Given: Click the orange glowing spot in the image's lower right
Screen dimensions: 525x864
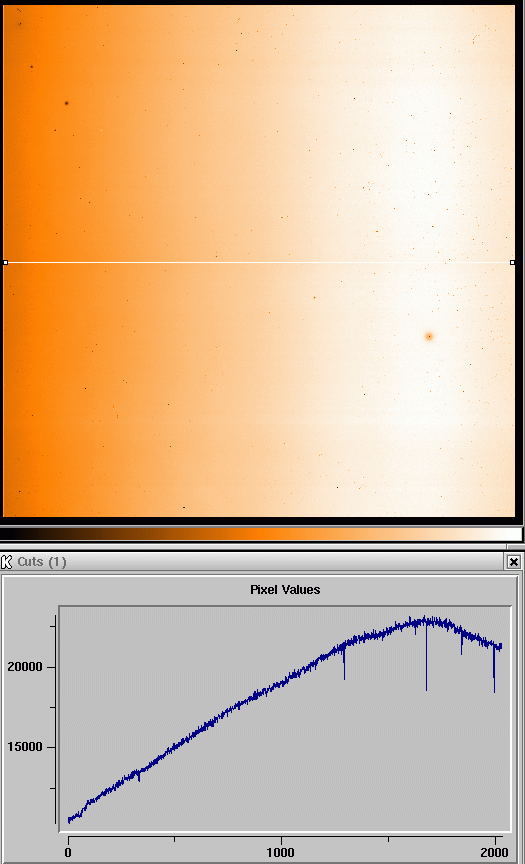Looking at the screenshot, I should point(429,336).
